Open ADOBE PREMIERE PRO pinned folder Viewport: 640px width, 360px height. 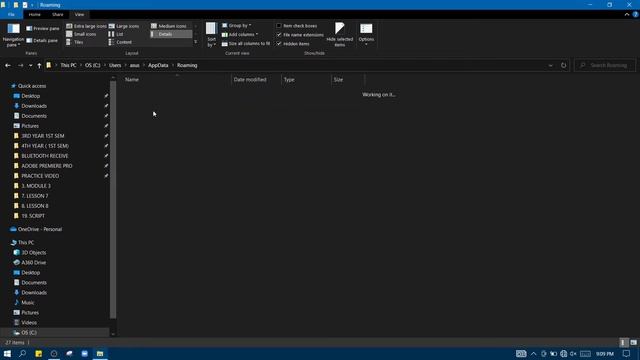tap(47, 166)
